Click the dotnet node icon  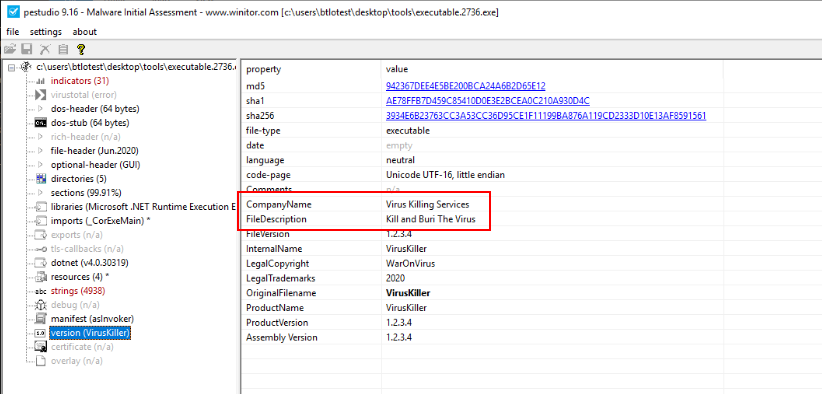(40, 262)
